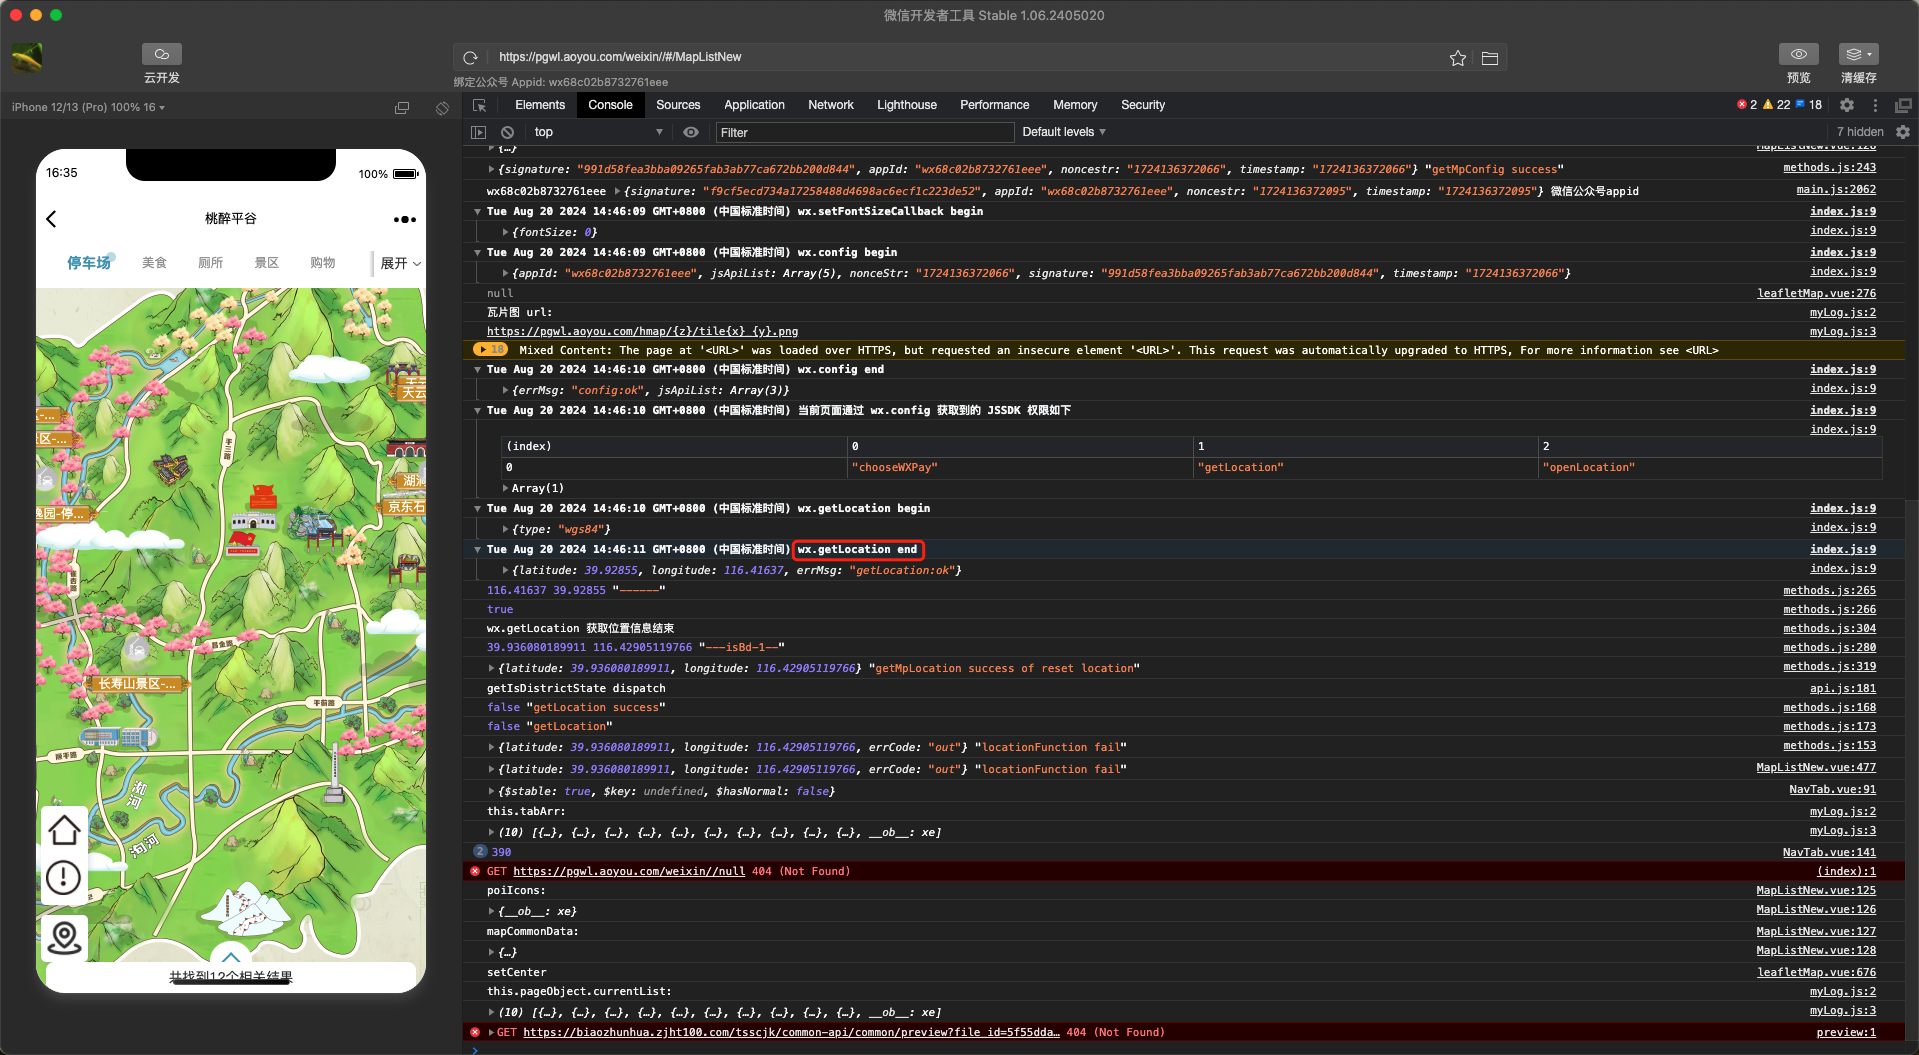
Task: Expand the {fontSize: 0} object
Action: click(x=506, y=232)
